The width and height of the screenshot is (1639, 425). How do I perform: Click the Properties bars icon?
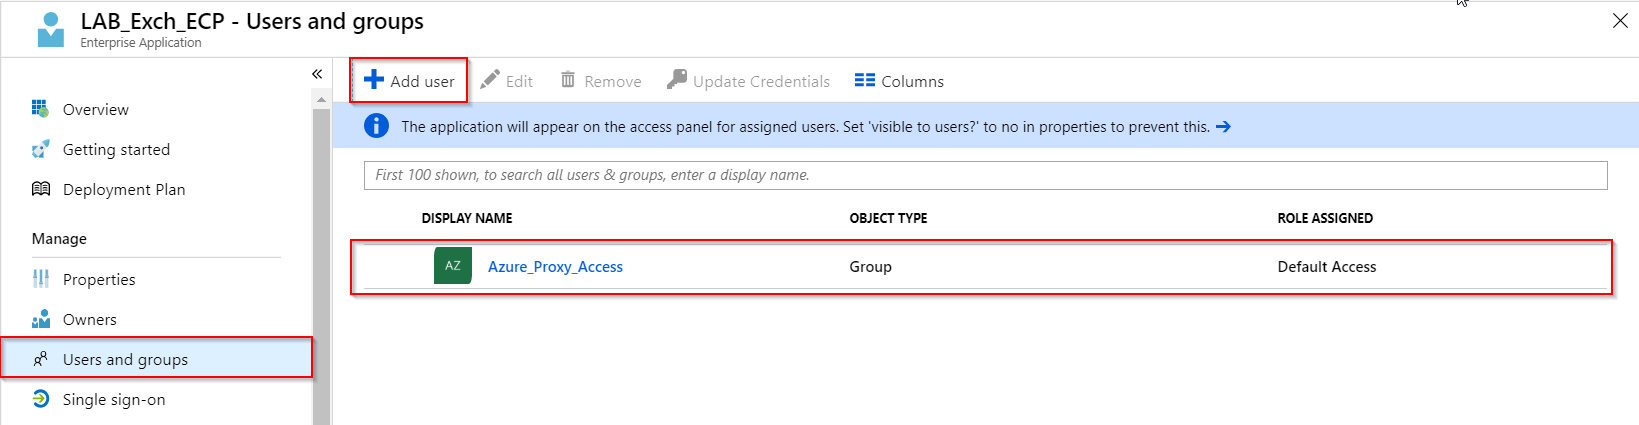40,279
